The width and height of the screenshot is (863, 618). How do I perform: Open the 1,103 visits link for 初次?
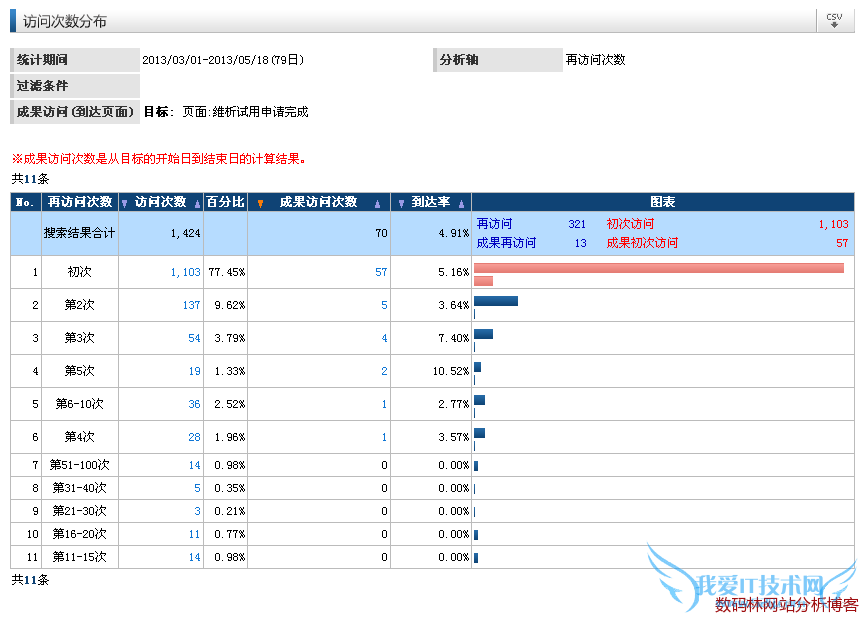185,272
